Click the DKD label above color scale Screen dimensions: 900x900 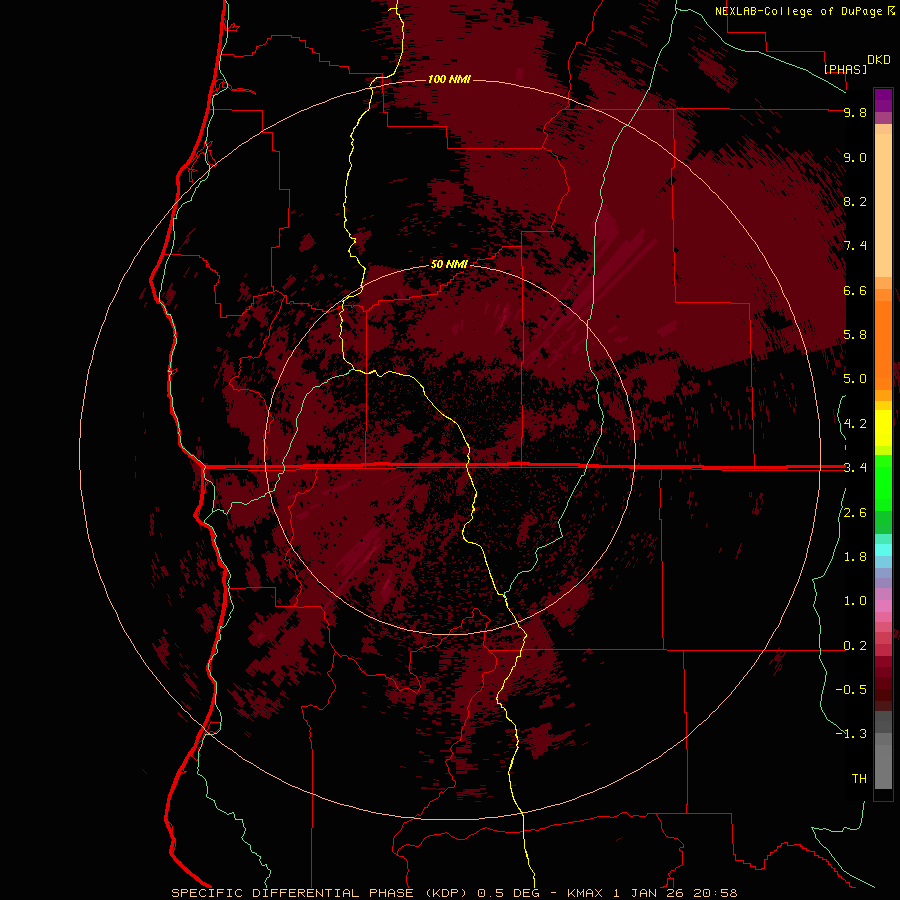[879, 60]
